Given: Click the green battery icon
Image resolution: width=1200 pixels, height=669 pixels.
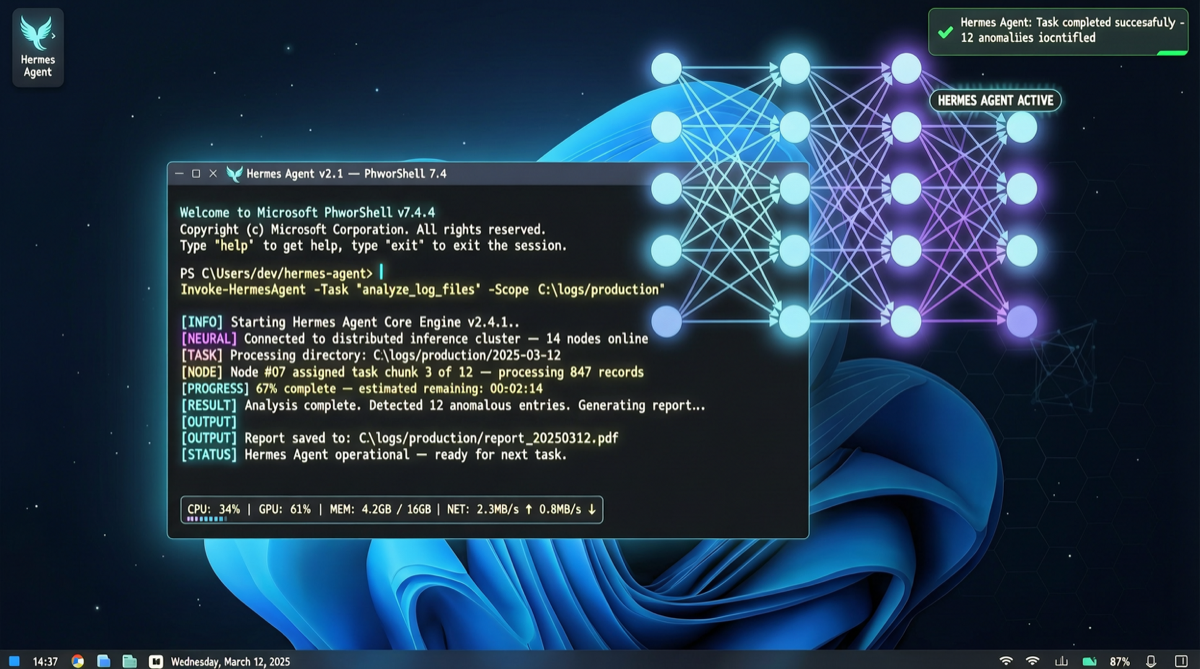Looking at the screenshot, I should (1090, 661).
